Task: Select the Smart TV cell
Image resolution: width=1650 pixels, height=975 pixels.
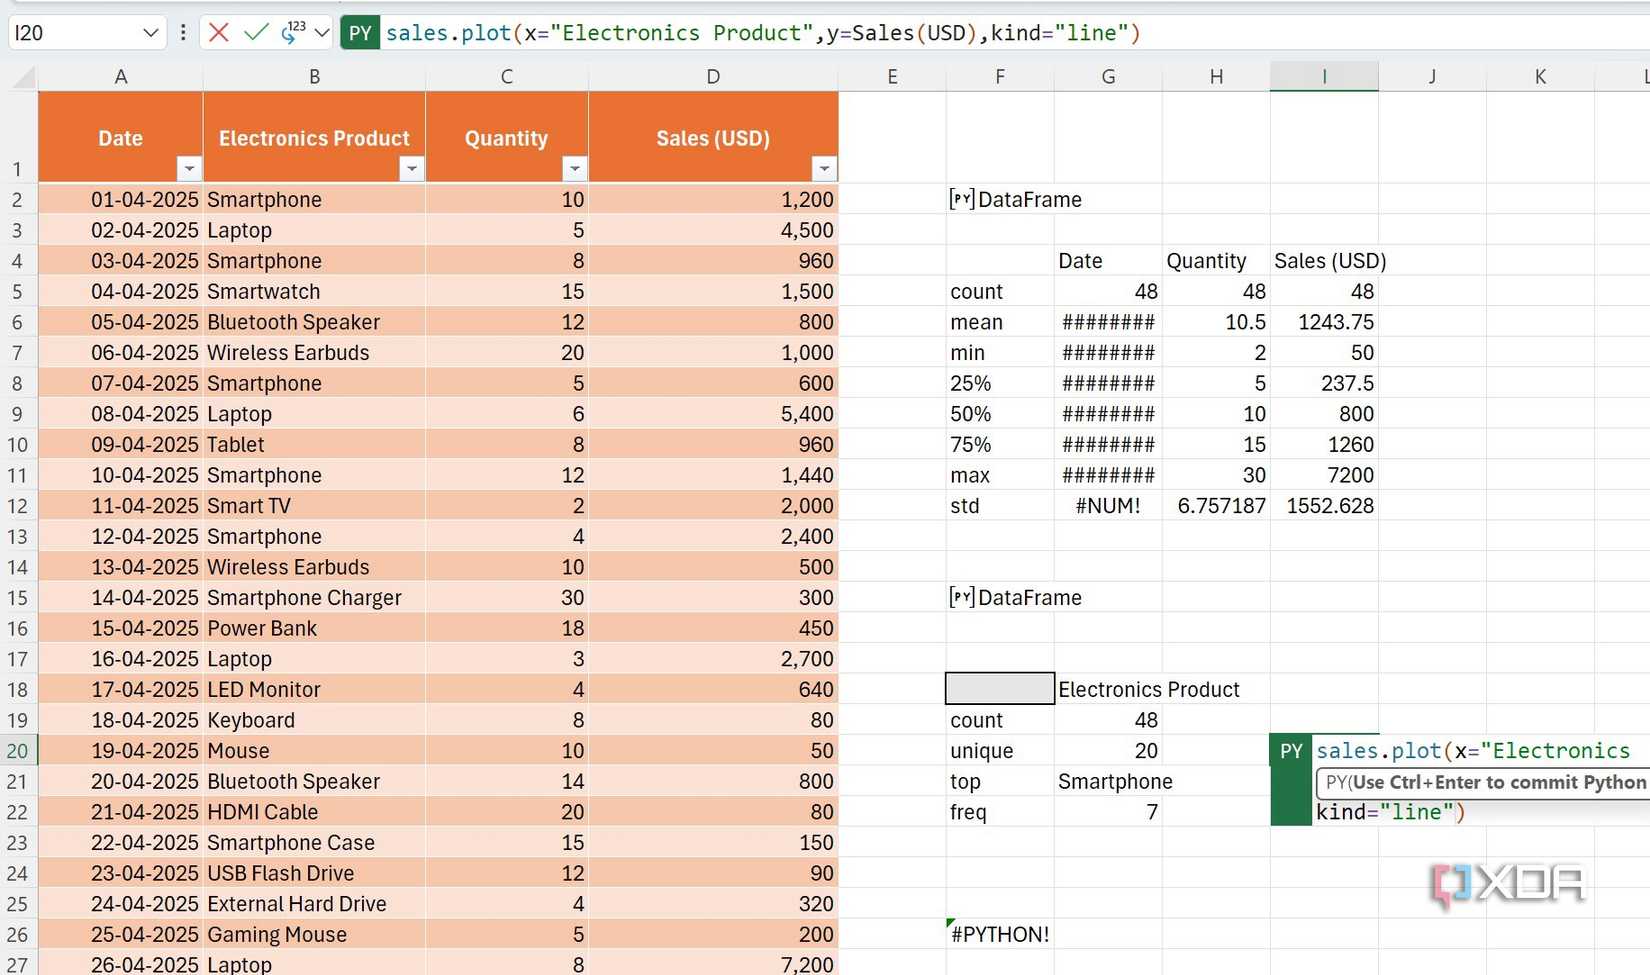Action: [314, 506]
